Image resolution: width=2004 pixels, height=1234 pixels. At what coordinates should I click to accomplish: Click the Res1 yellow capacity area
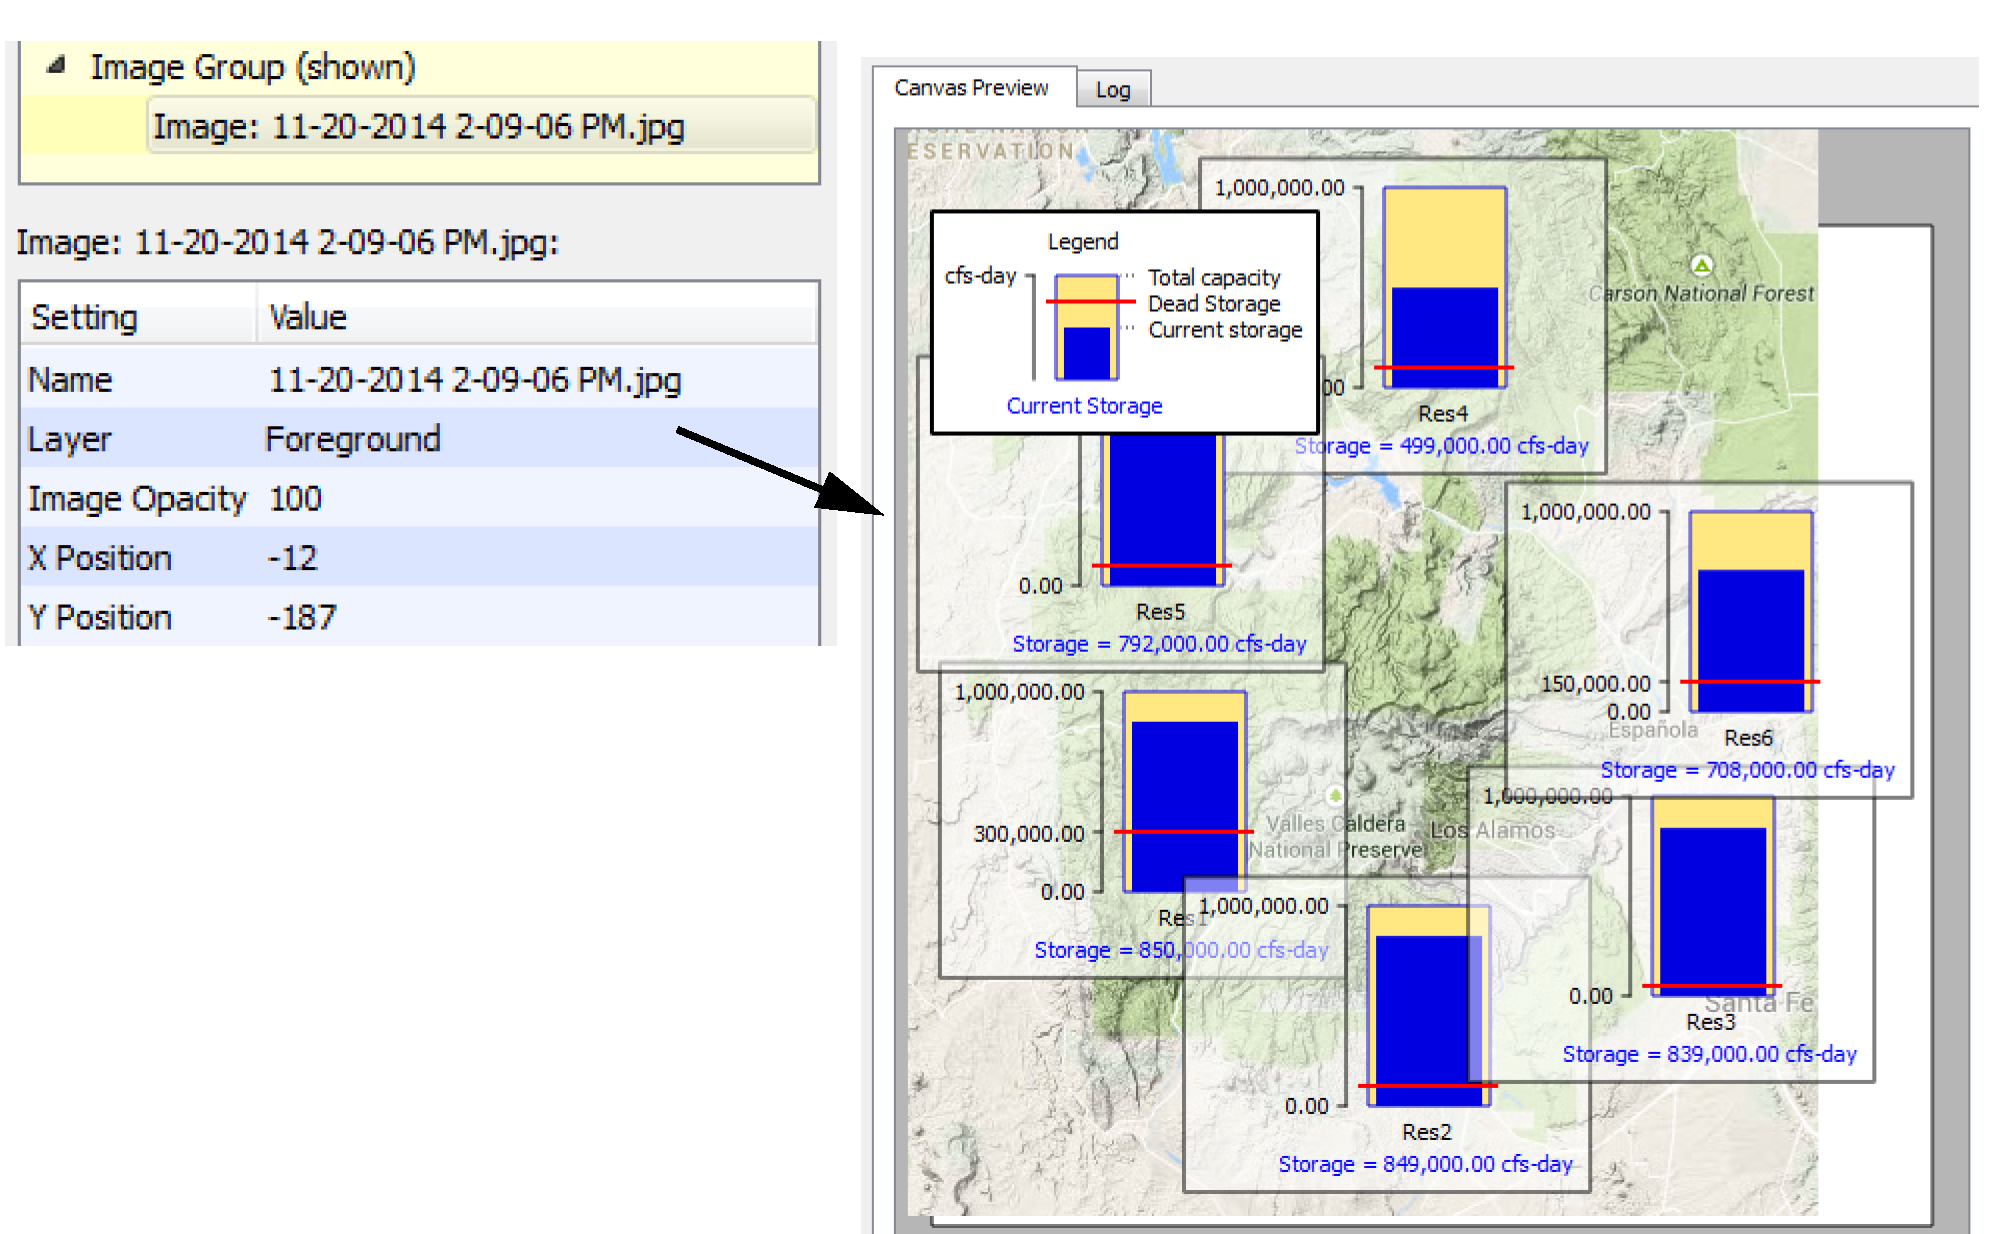pyautogui.click(x=1184, y=706)
